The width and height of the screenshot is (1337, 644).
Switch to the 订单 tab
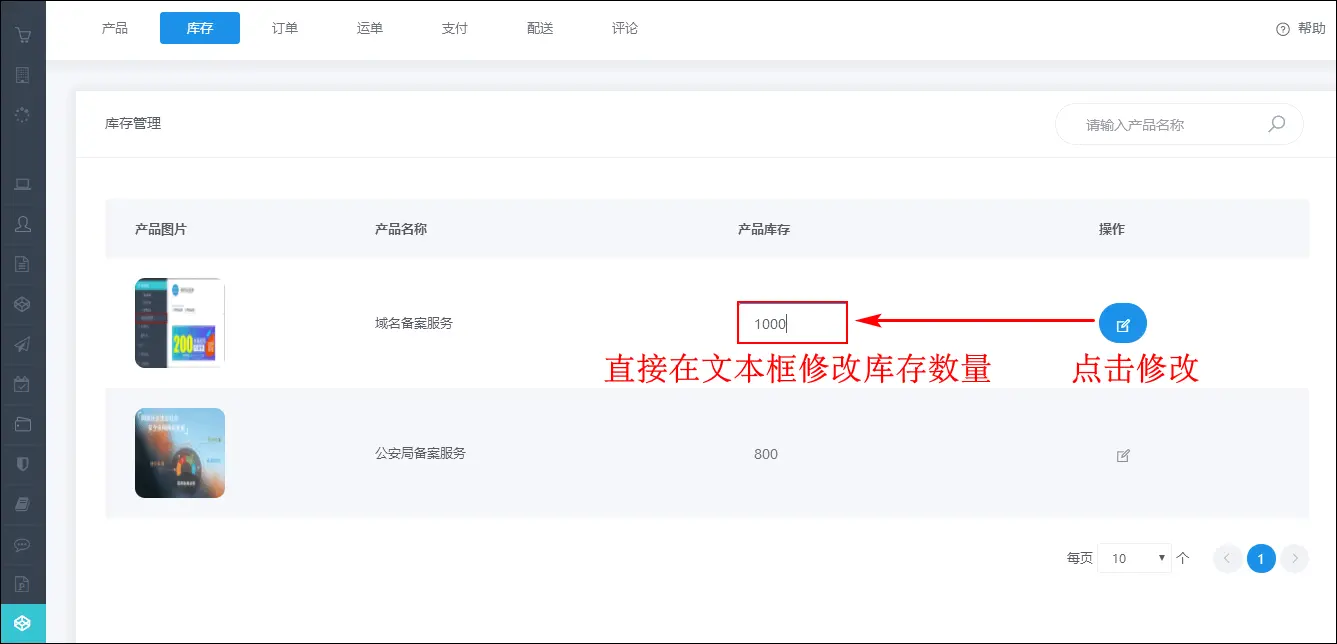tap(285, 28)
